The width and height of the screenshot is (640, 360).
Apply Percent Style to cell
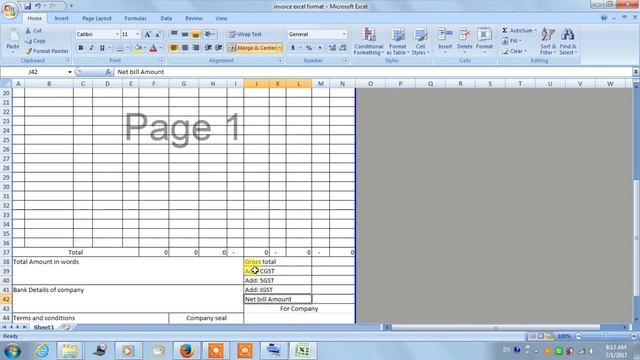[x=309, y=48]
